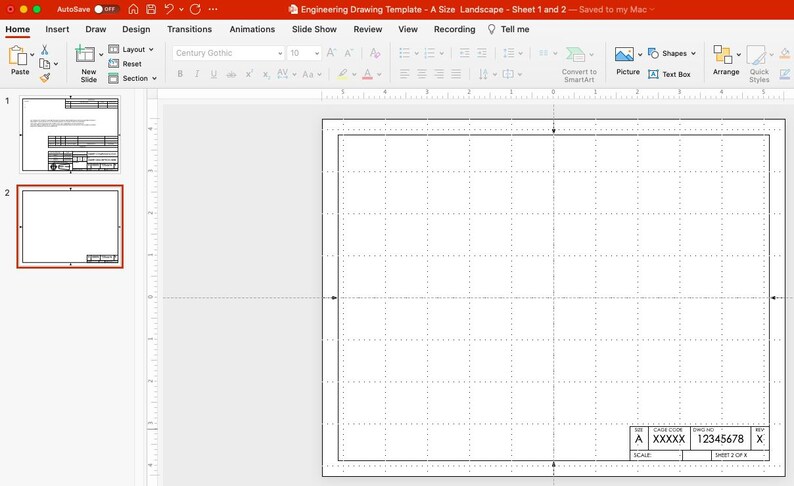Screen dimensions: 794x486
Task: Increase list indent level
Action: 482,53
